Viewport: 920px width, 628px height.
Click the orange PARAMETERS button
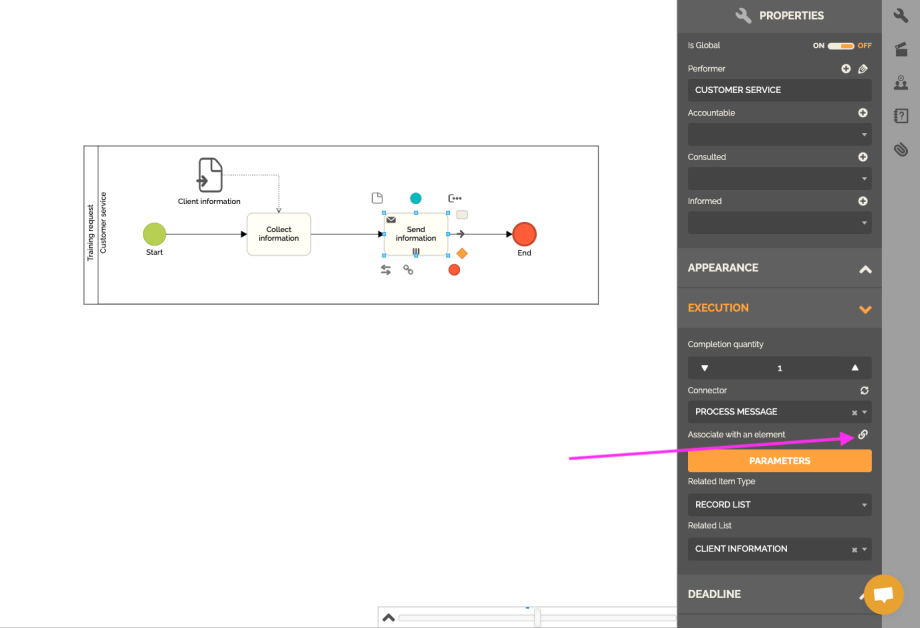(779, 460)
